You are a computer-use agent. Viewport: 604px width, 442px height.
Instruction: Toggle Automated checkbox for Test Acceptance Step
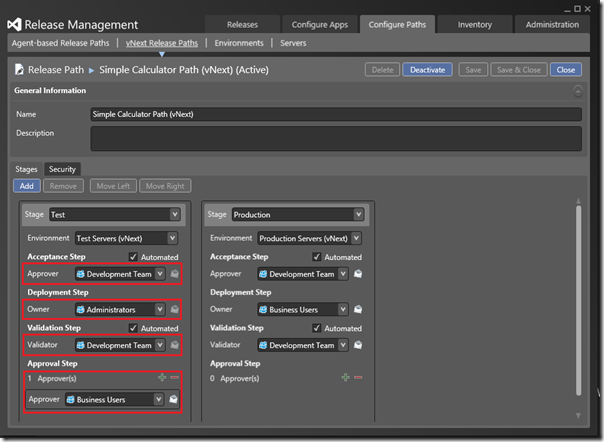[133, 257]
